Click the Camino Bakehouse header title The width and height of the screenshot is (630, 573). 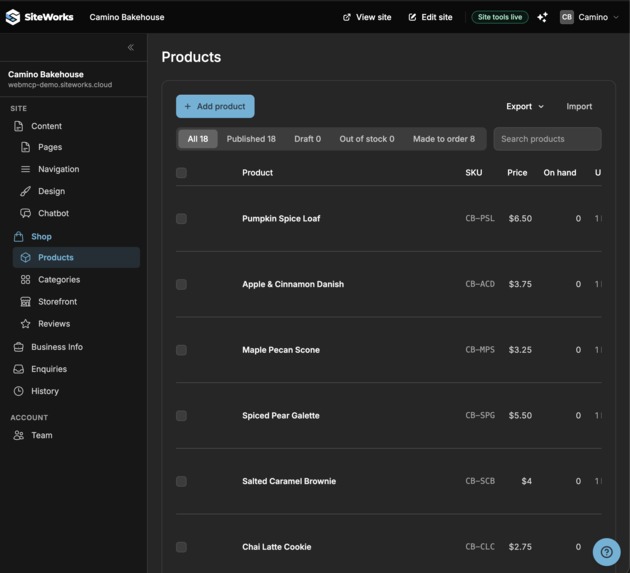coord(127,17)
